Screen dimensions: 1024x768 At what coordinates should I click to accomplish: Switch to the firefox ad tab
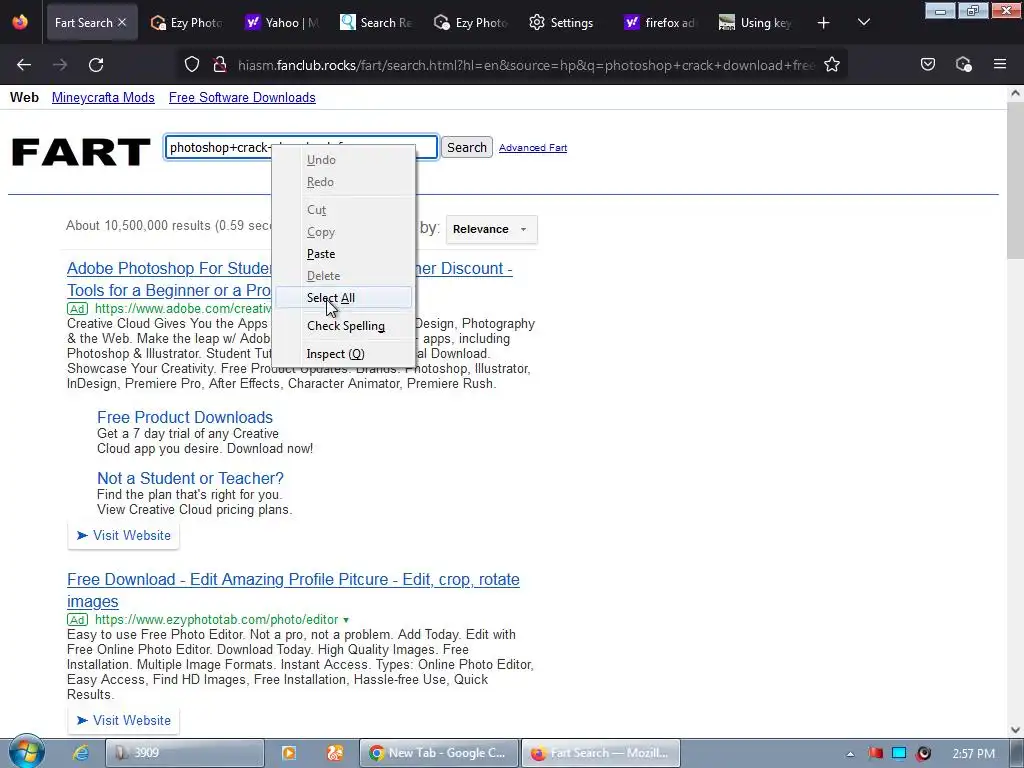660,23
